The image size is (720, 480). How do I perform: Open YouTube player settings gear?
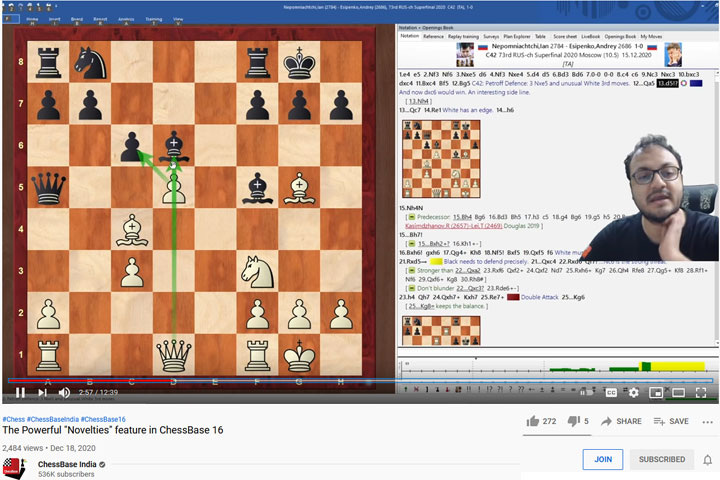(634, 393)
